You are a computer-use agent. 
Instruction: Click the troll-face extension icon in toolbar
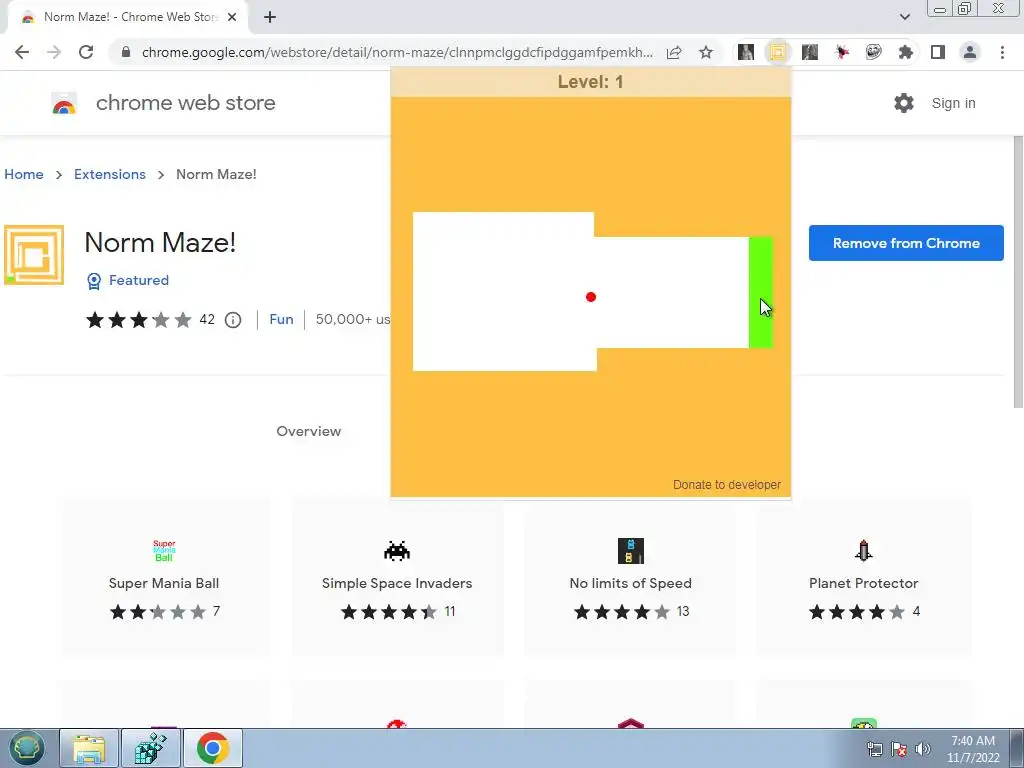coord(874,52)
